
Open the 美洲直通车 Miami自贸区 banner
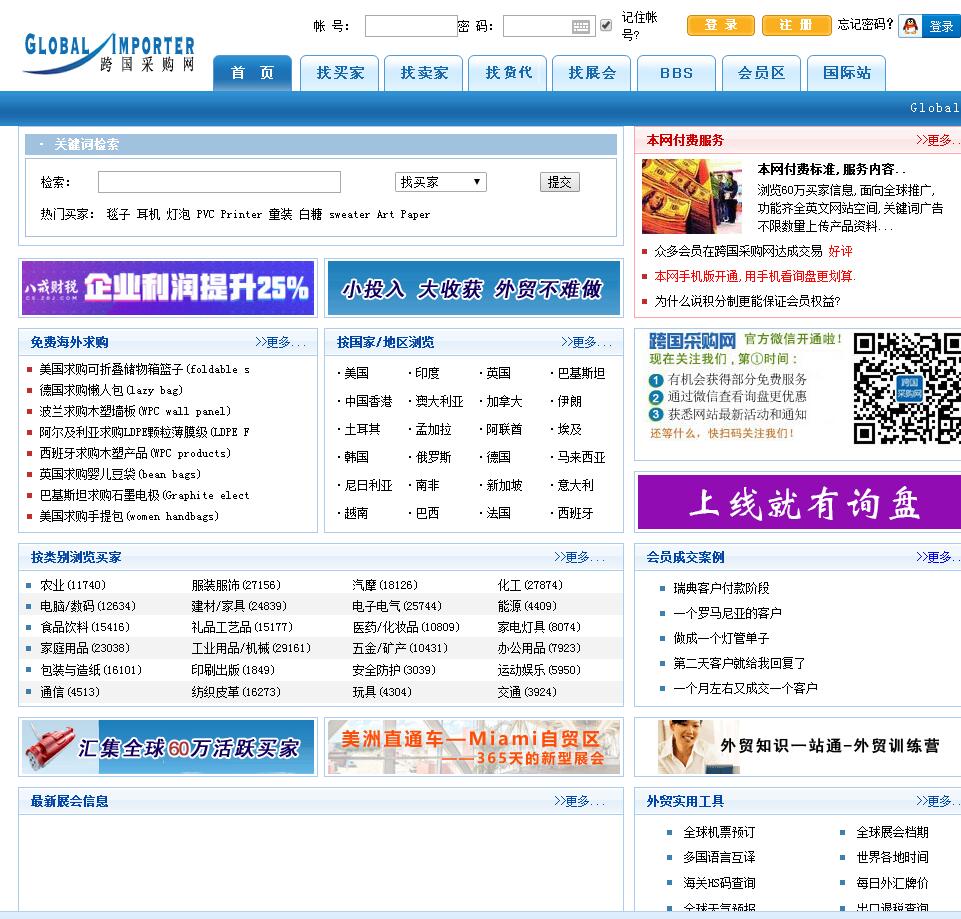[x=474, y=747]
